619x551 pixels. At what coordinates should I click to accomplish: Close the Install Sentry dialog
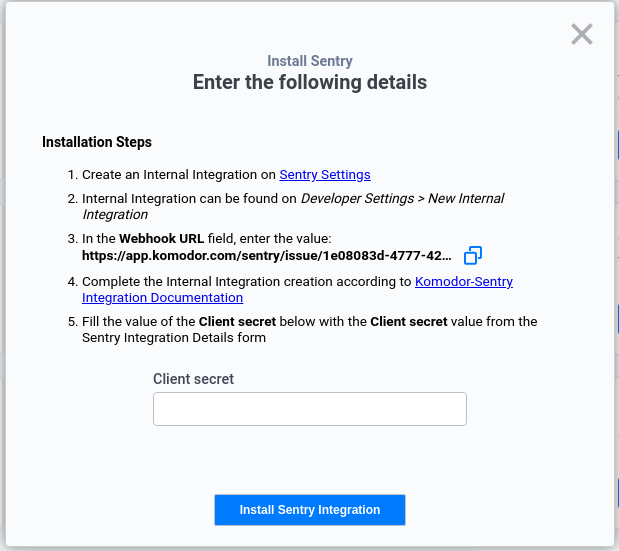pos(582,35)
